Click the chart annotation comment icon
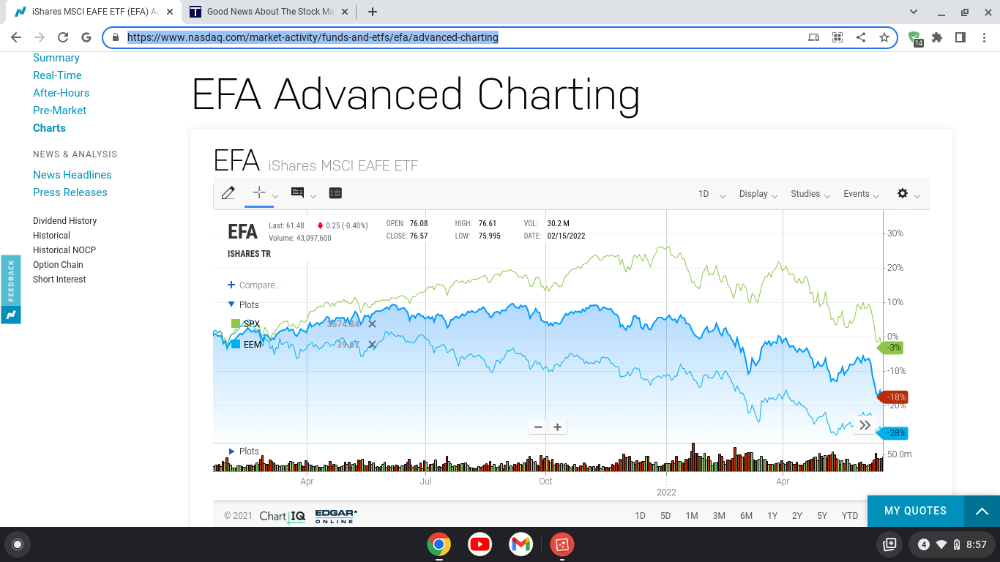Image resolution: width=1000 pixels, height=562 pixels. [297, 193]
